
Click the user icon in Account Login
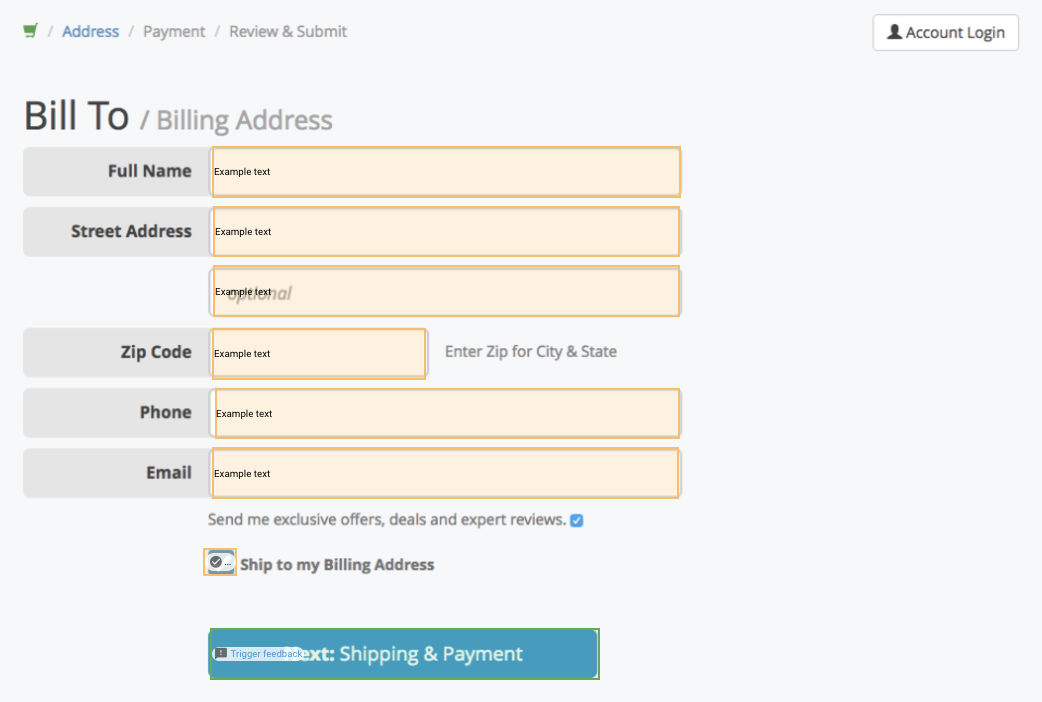coord(894,32)
